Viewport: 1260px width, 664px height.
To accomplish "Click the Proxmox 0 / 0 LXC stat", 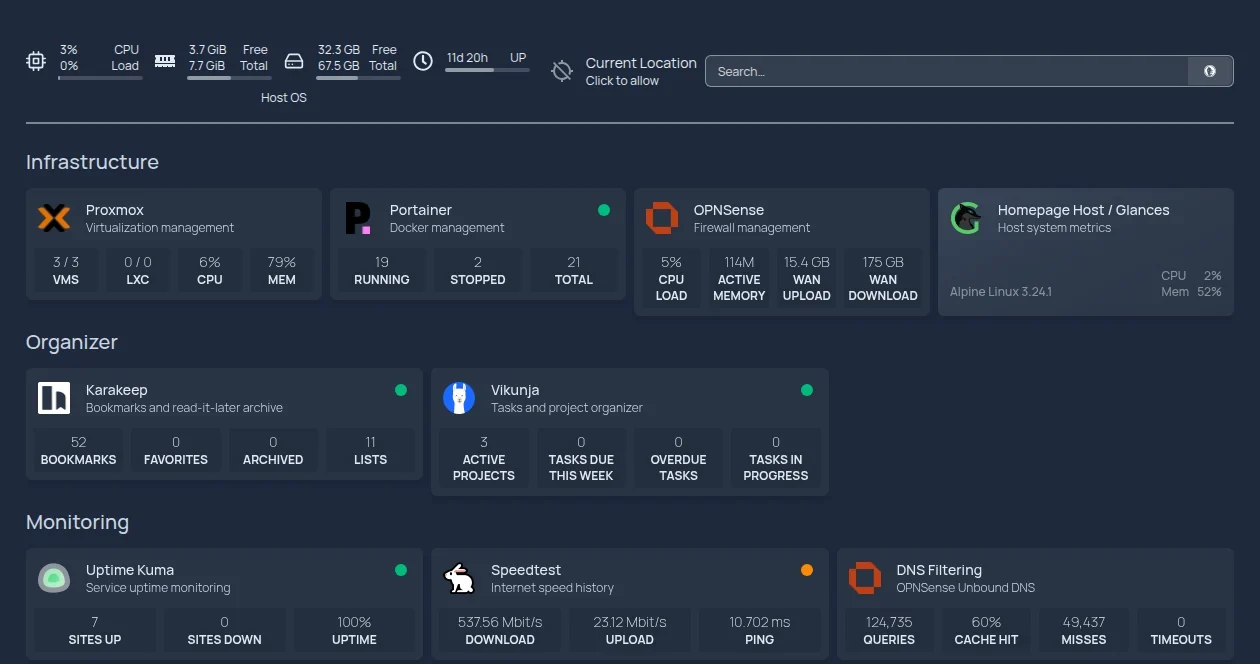I will 138,270.
